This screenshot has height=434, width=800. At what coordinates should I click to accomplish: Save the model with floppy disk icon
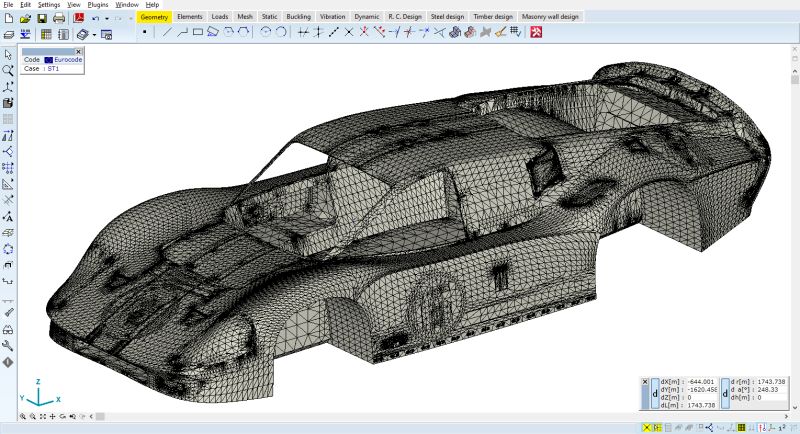pos(42,18)
